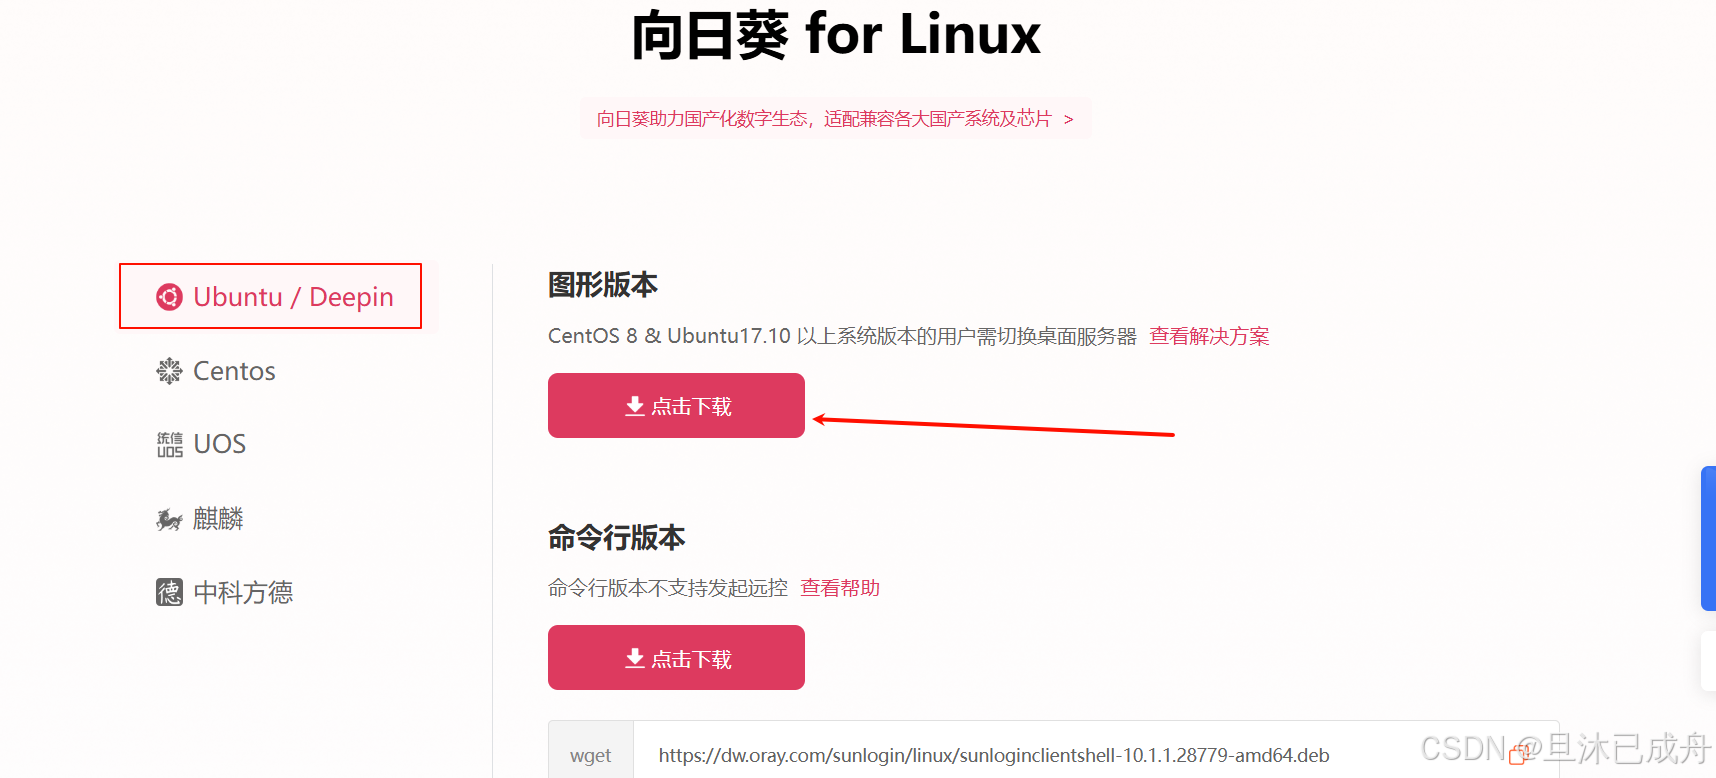Select the Ubuntu / Deepin tab
This screenshot has height=778, width=1716.
tap(270, 296)
